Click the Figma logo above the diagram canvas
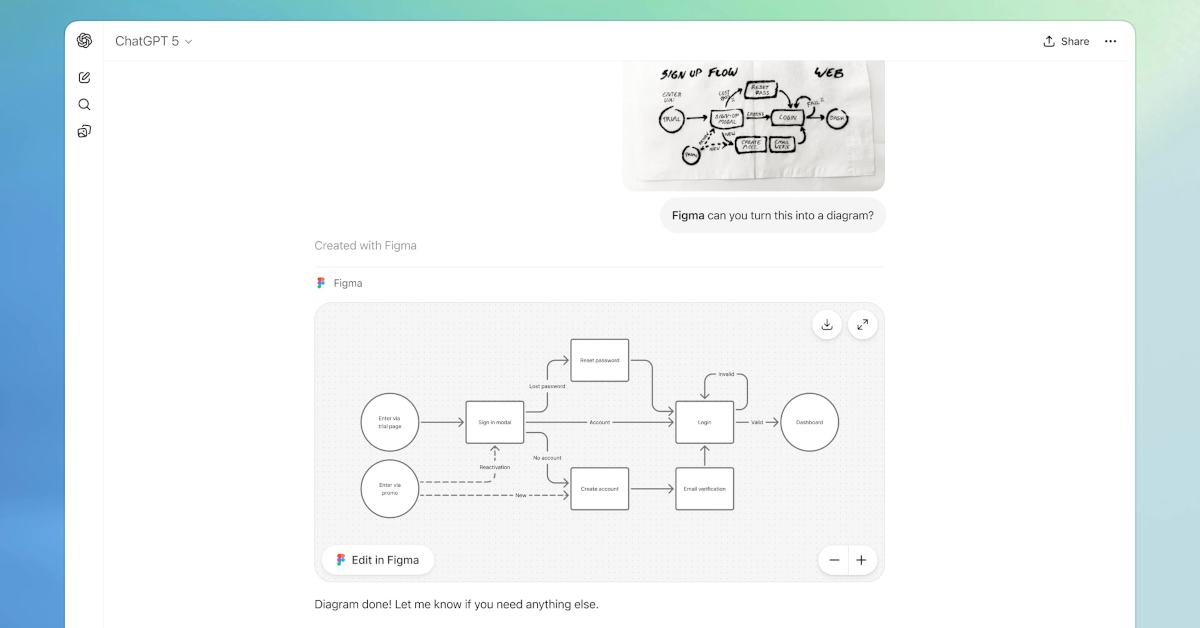The width and height of the screenshot is (1200, 628). (323, 283)
